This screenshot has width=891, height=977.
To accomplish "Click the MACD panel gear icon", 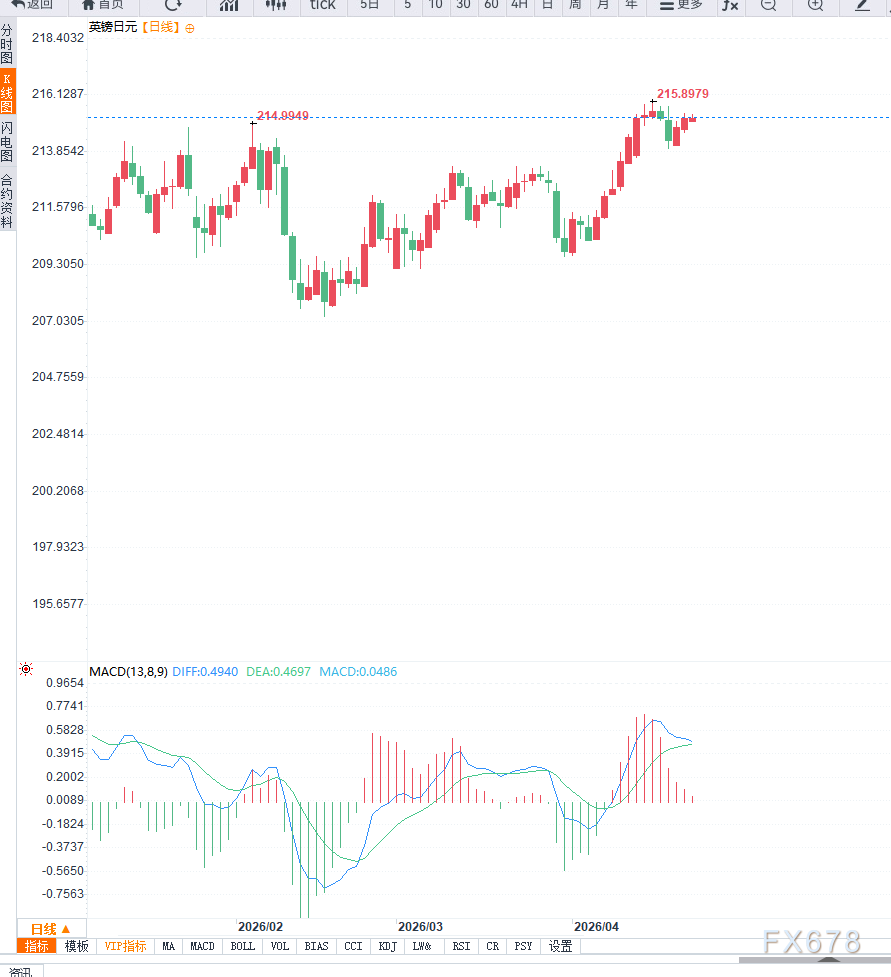I will [26, 669].
